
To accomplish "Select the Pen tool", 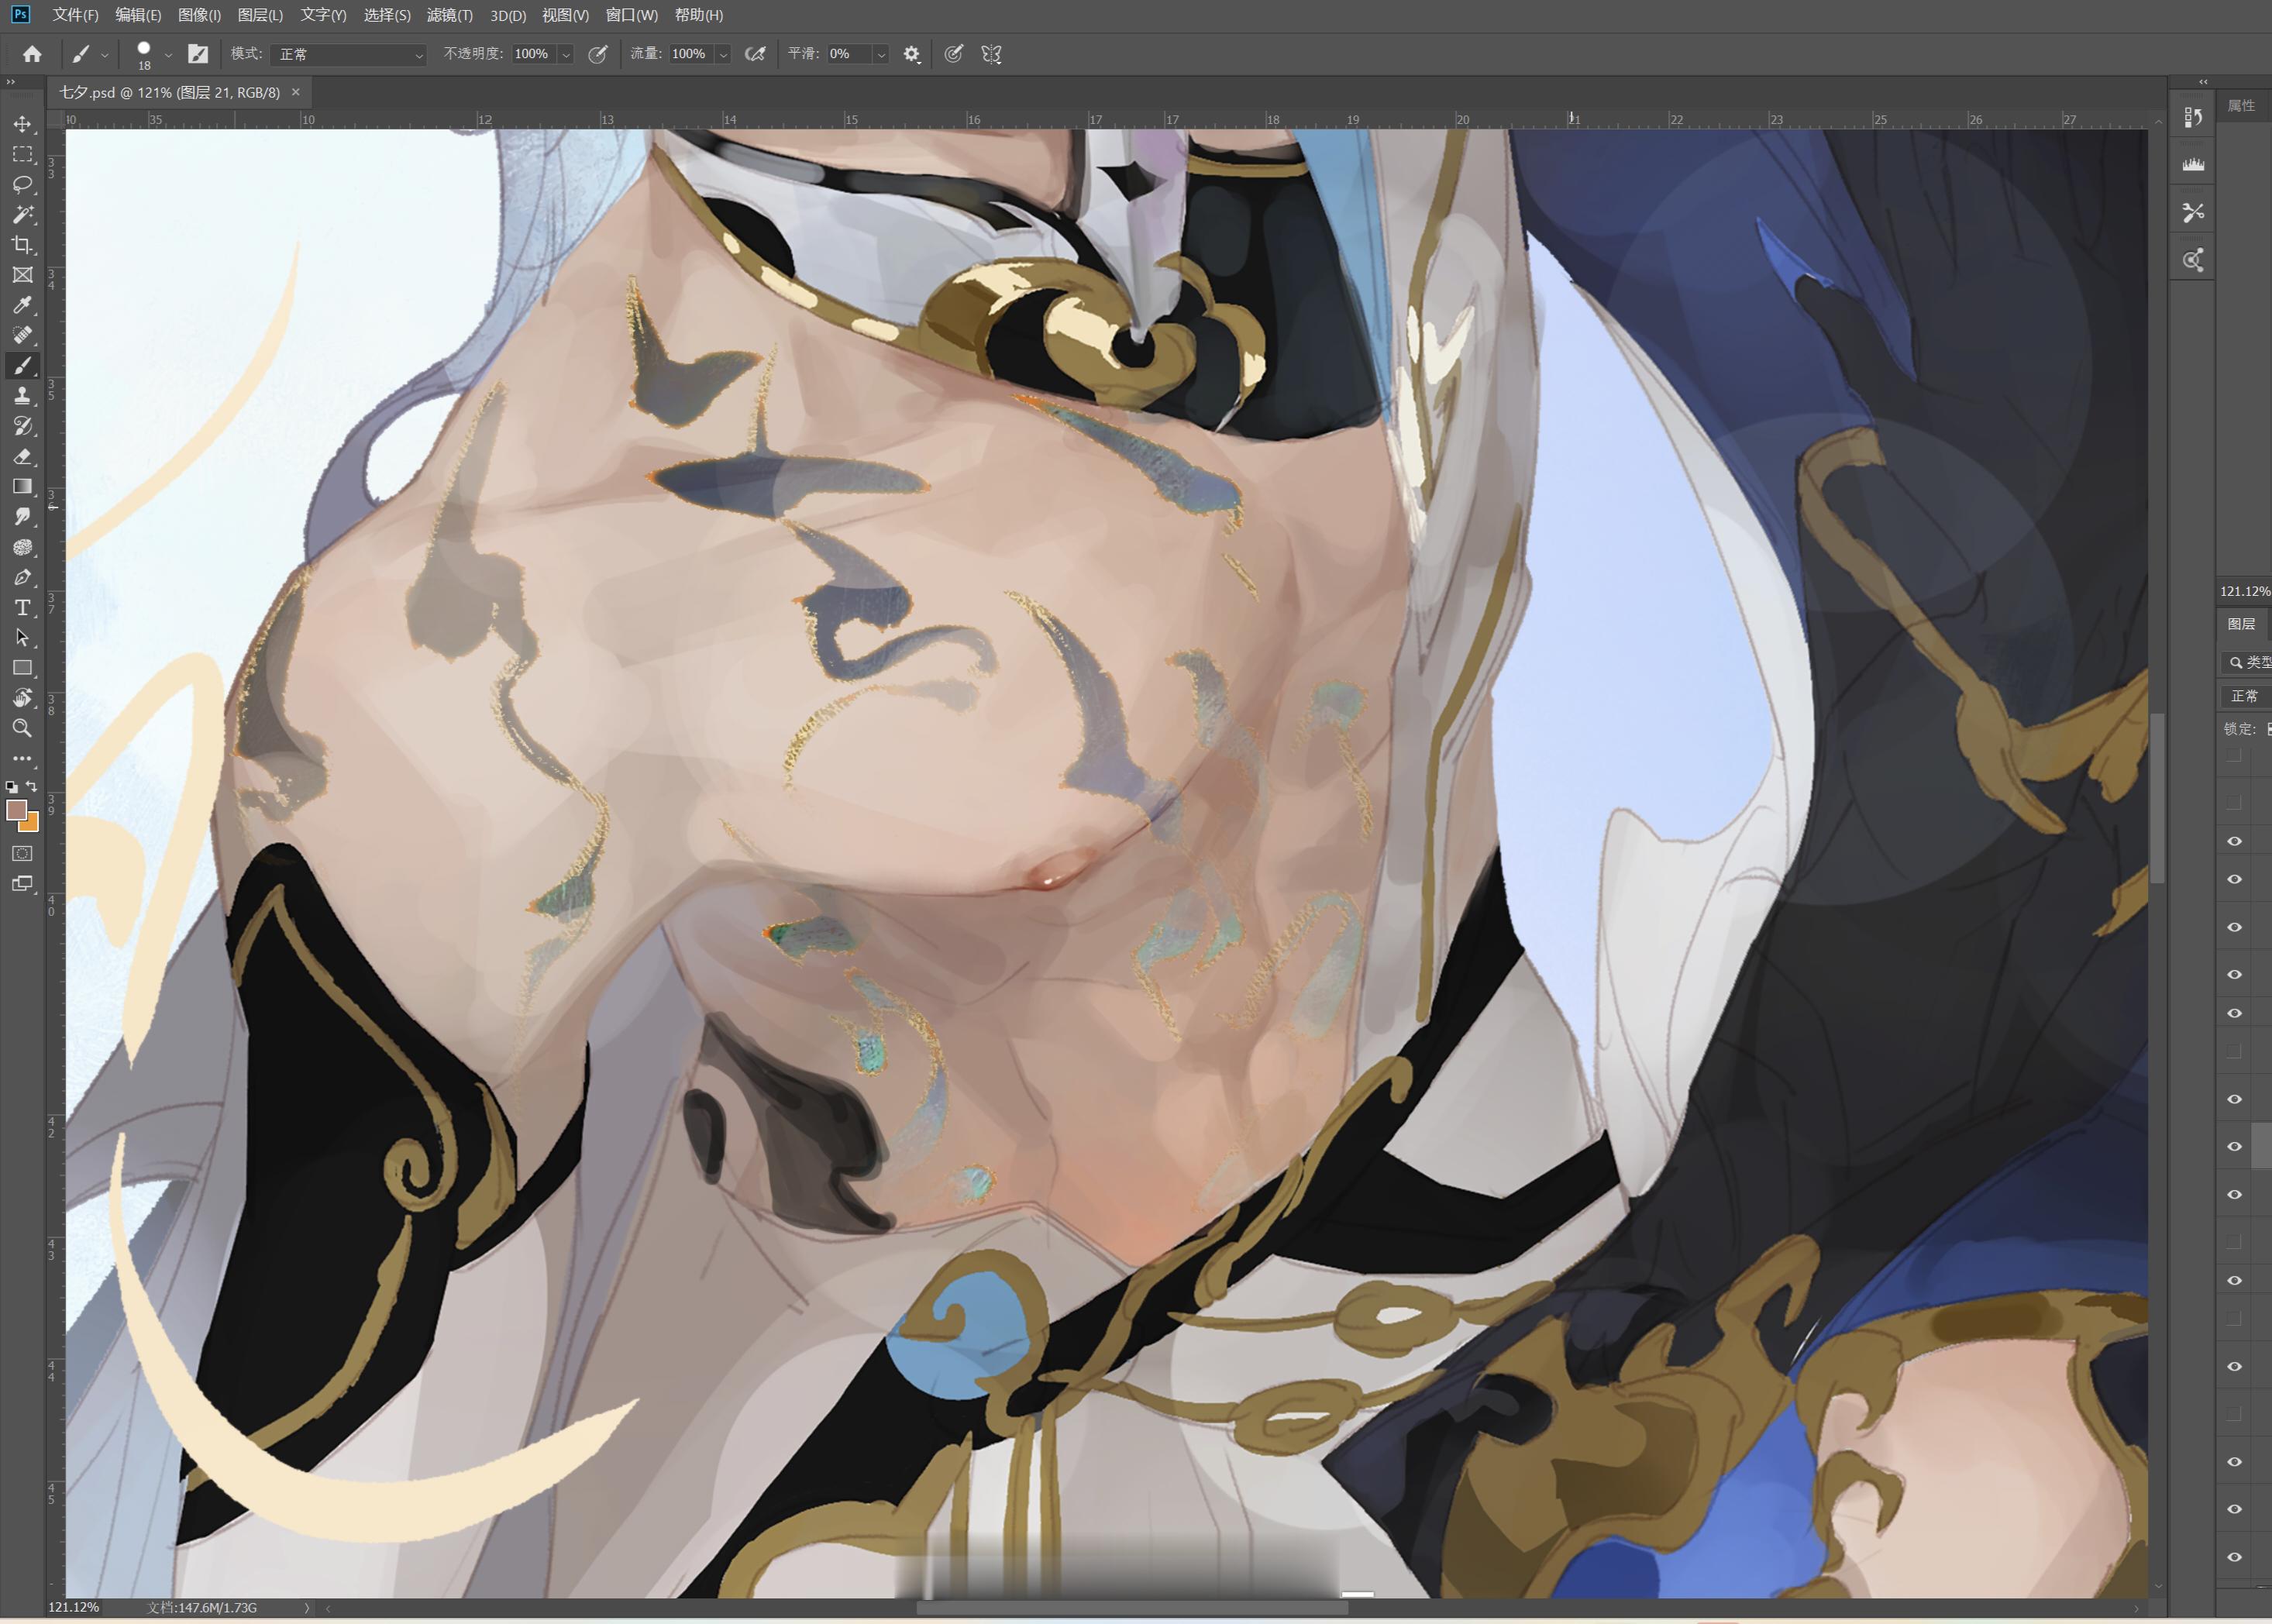I will tap(22, 577).
